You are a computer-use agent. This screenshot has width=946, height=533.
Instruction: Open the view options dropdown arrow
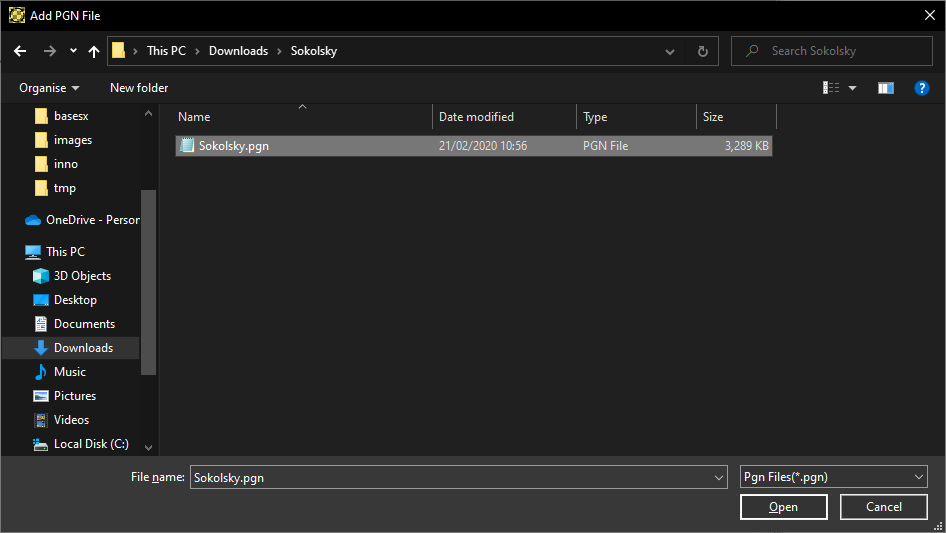853,88
